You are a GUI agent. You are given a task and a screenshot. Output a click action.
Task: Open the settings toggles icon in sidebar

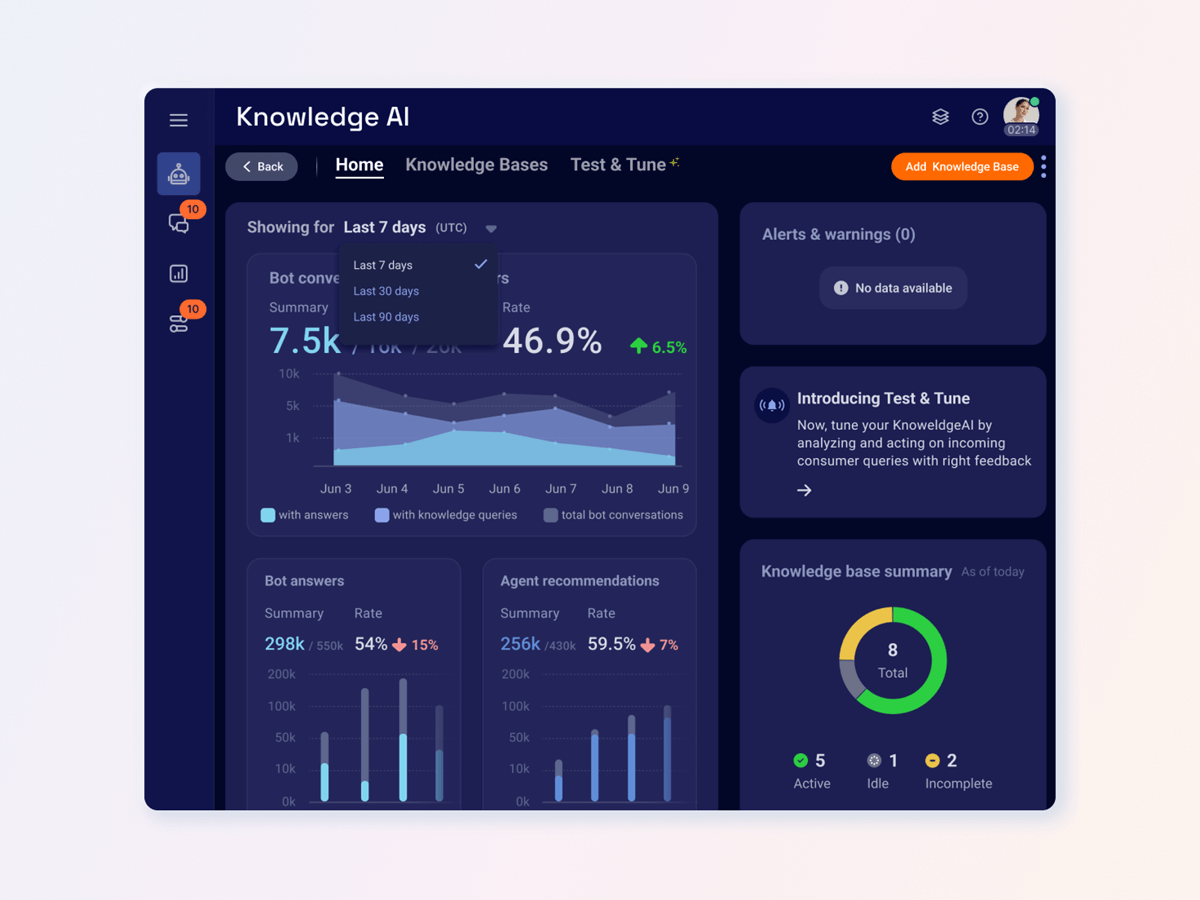click(x=178, y=323)
